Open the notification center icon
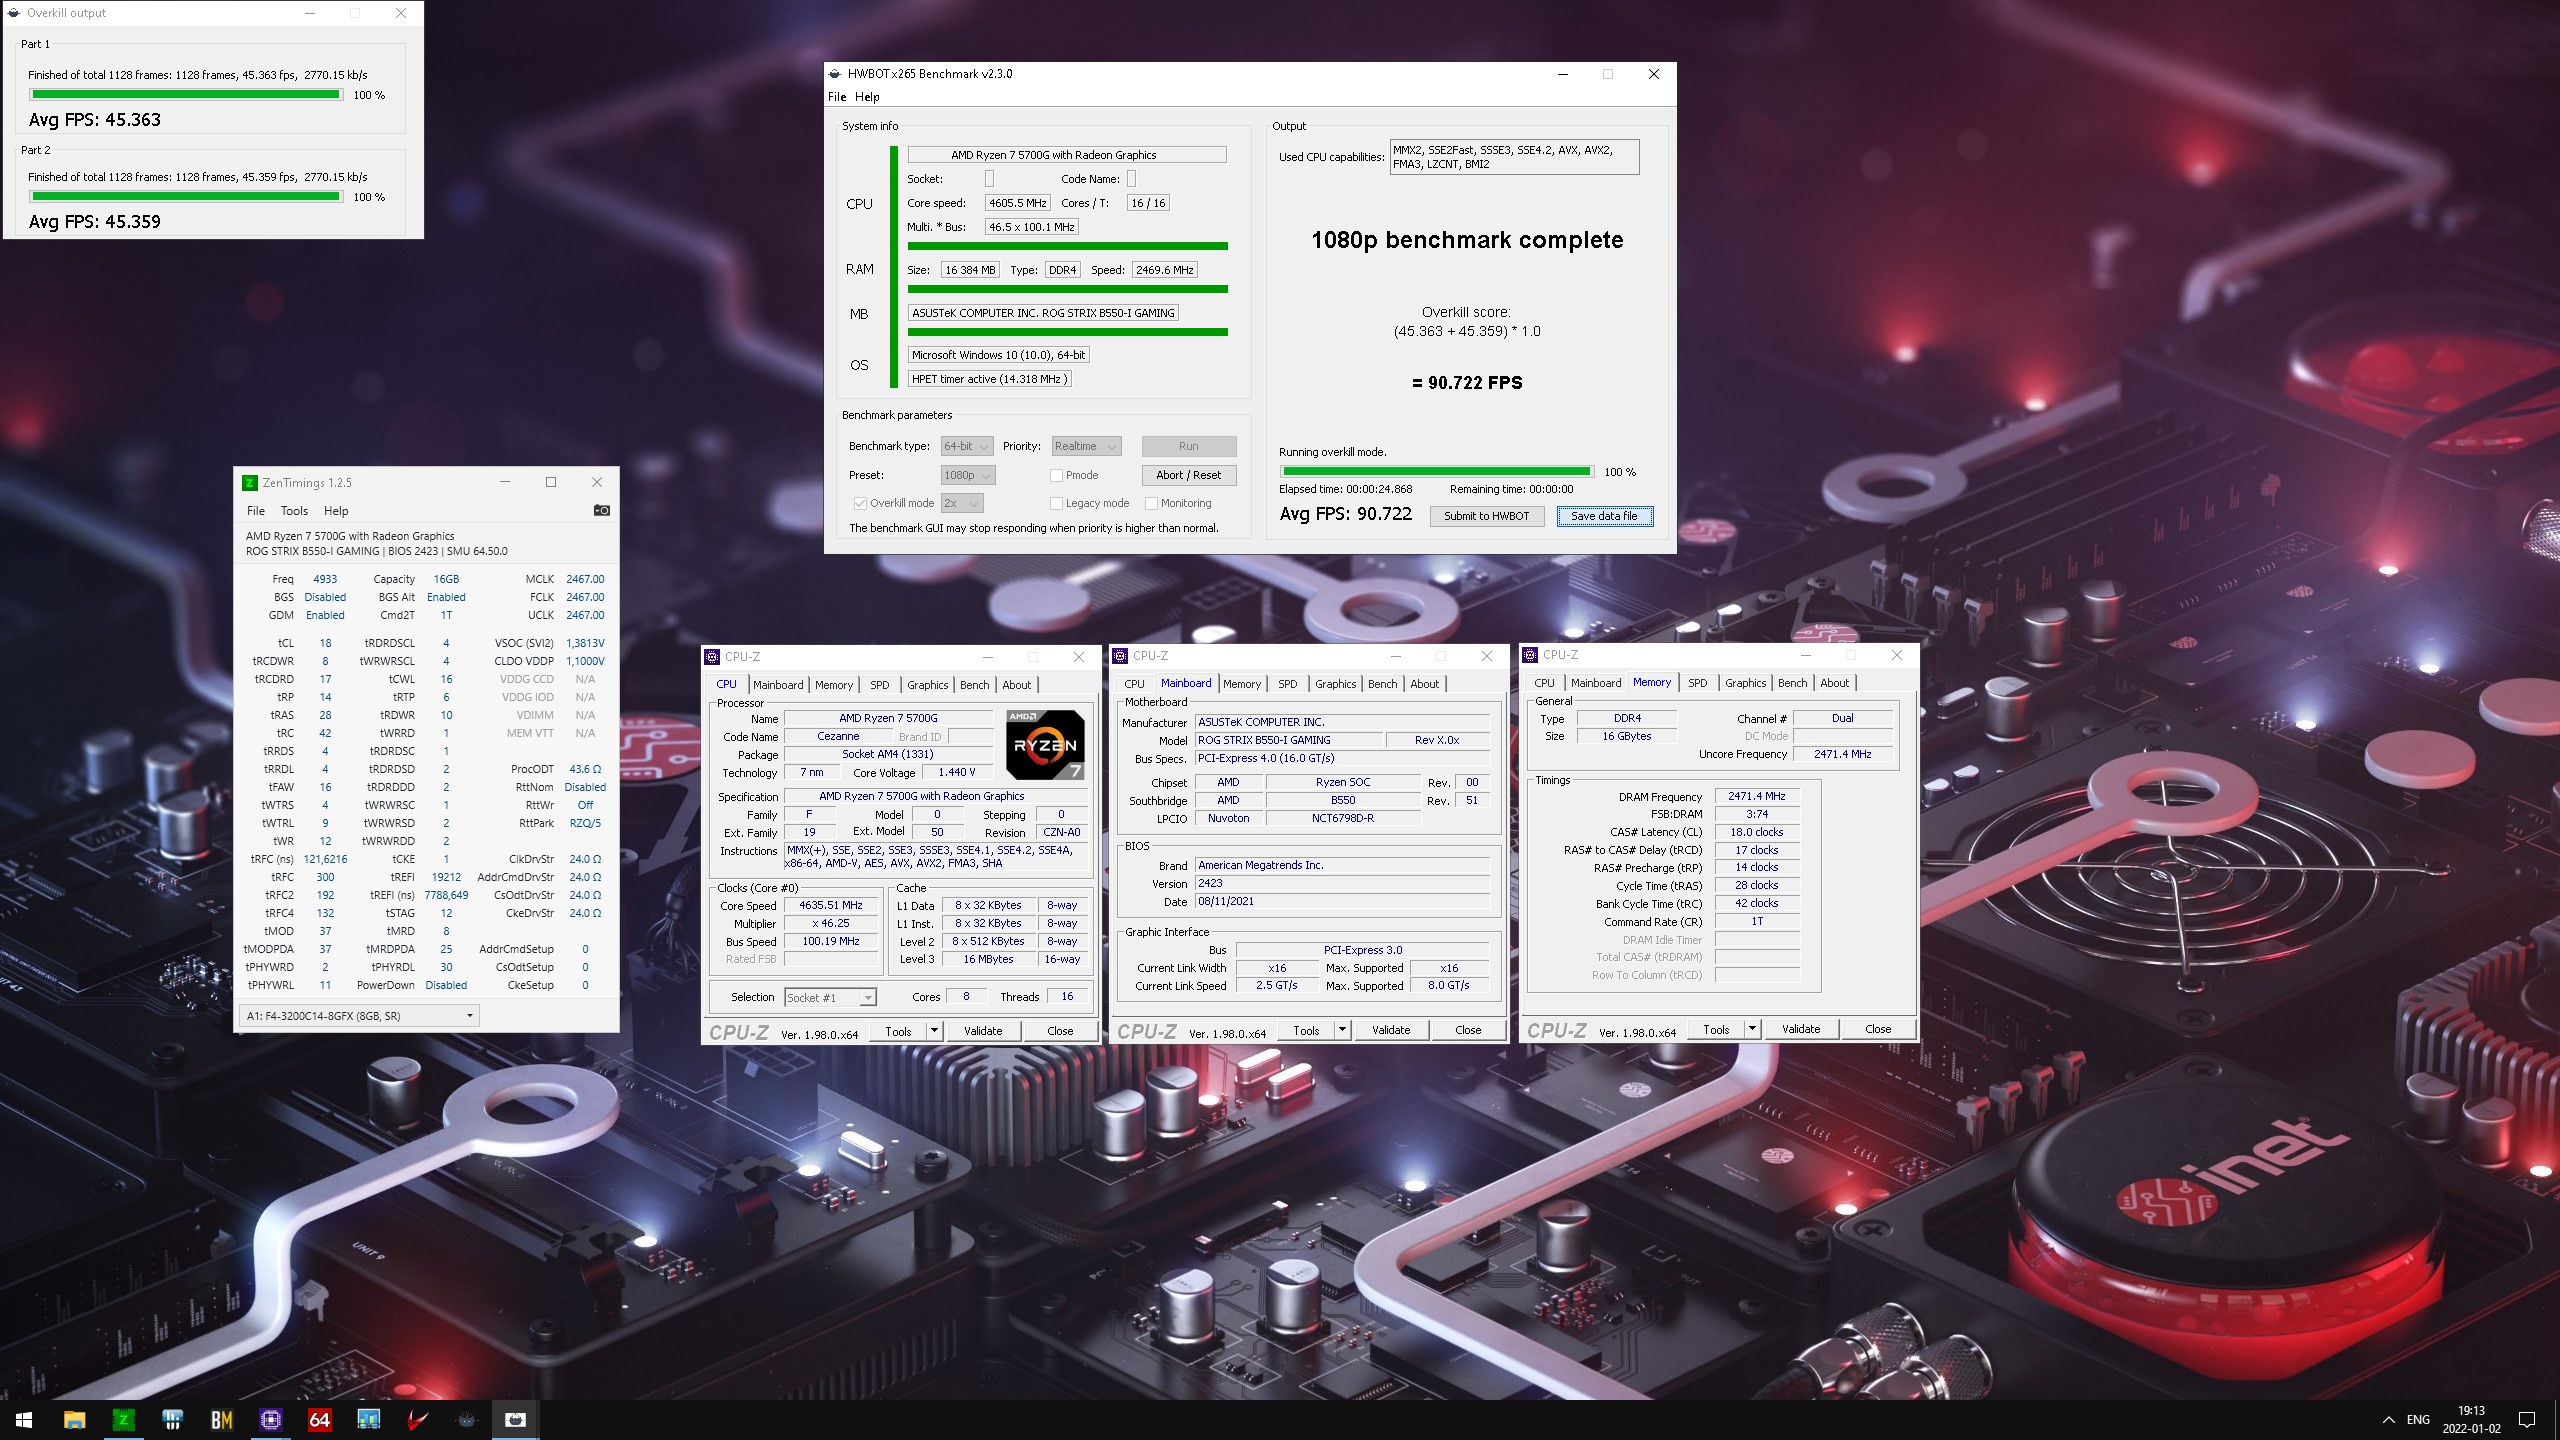This screenshot has height=1440, width=2560. (x=2527, y=1419)
